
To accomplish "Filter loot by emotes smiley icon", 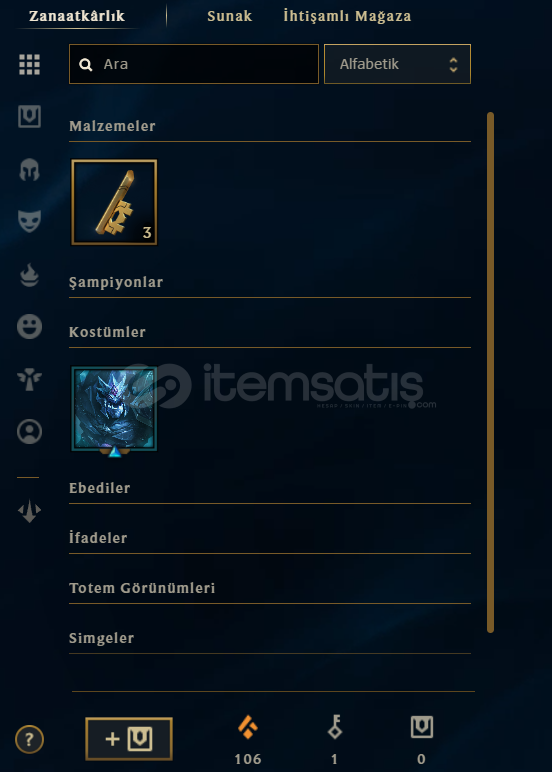I will click(x=30, y=326).
